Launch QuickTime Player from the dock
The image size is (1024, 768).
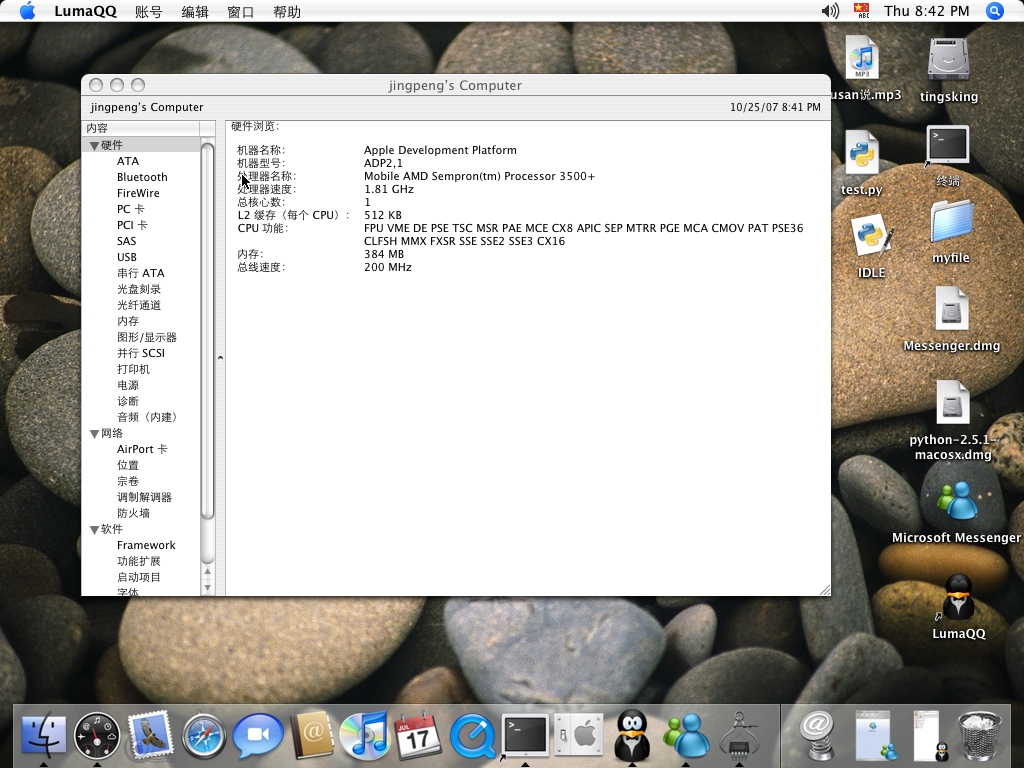[472, 736]
